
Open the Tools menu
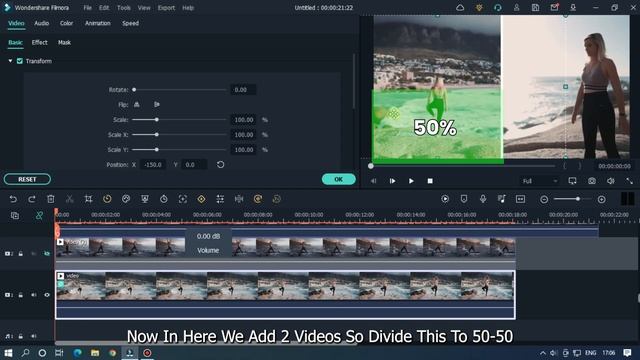pos(124,8)
